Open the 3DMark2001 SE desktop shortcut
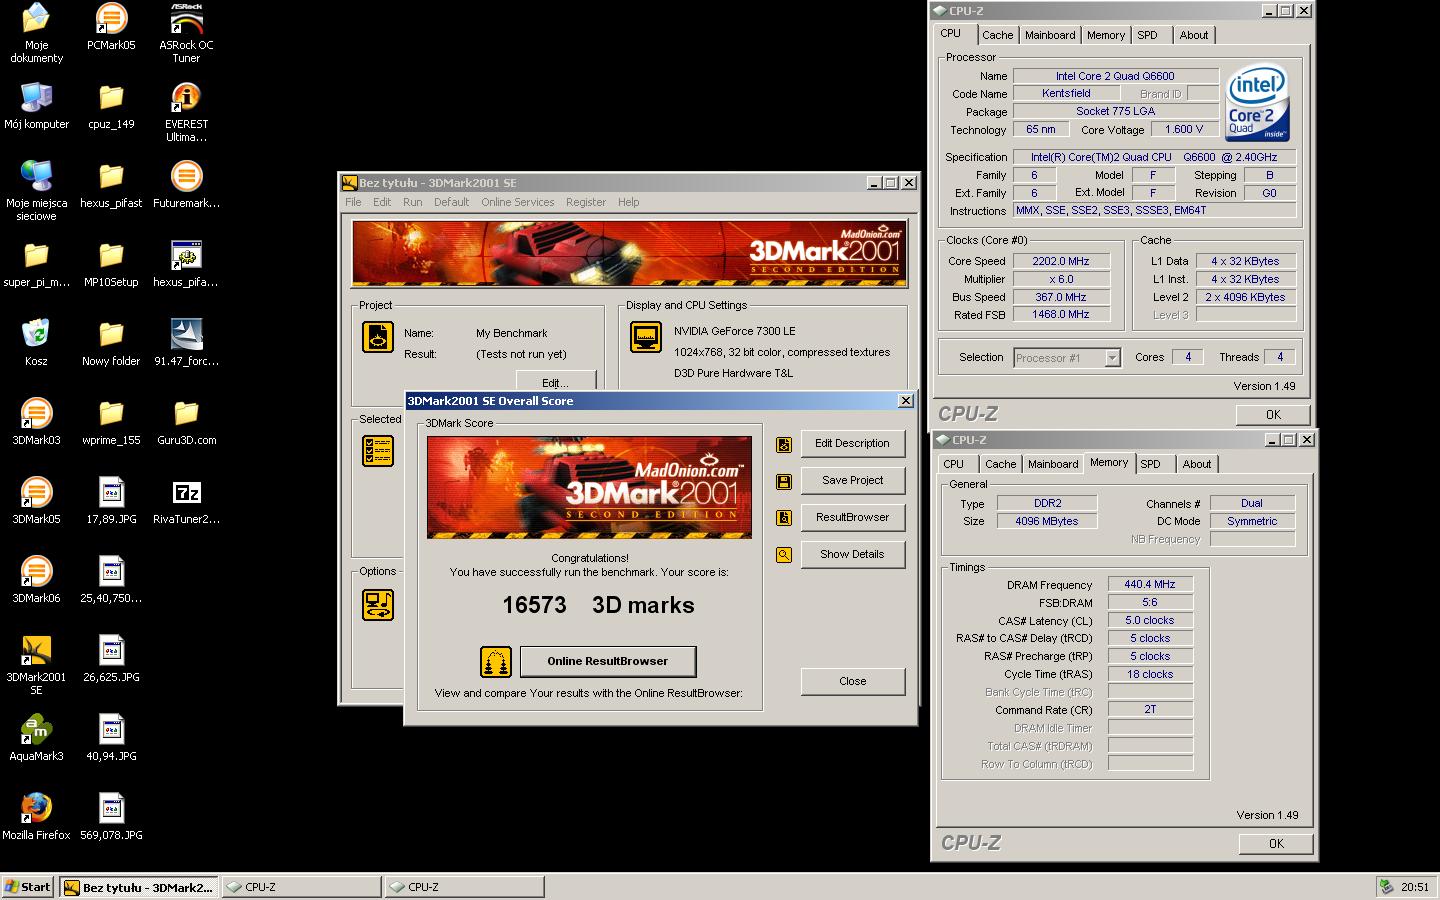Image resolution: width=1440 pixels, height=900 pixels. (x=36, y=666)
